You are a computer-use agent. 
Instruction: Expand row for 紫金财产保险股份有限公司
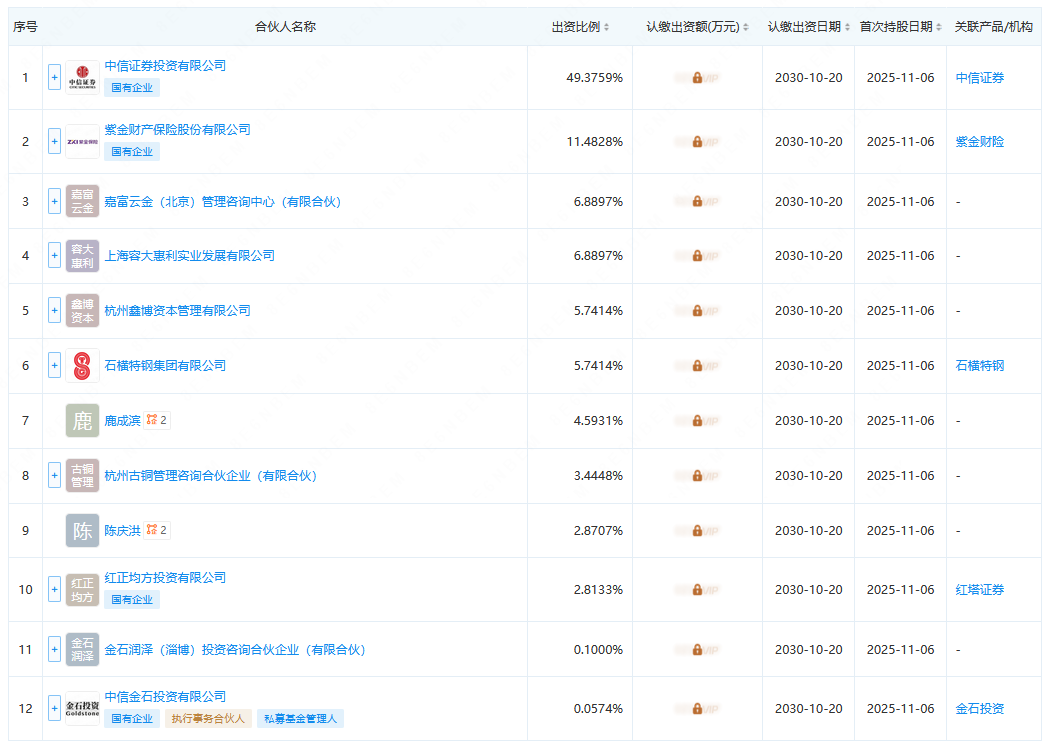(x=54, y=141)
